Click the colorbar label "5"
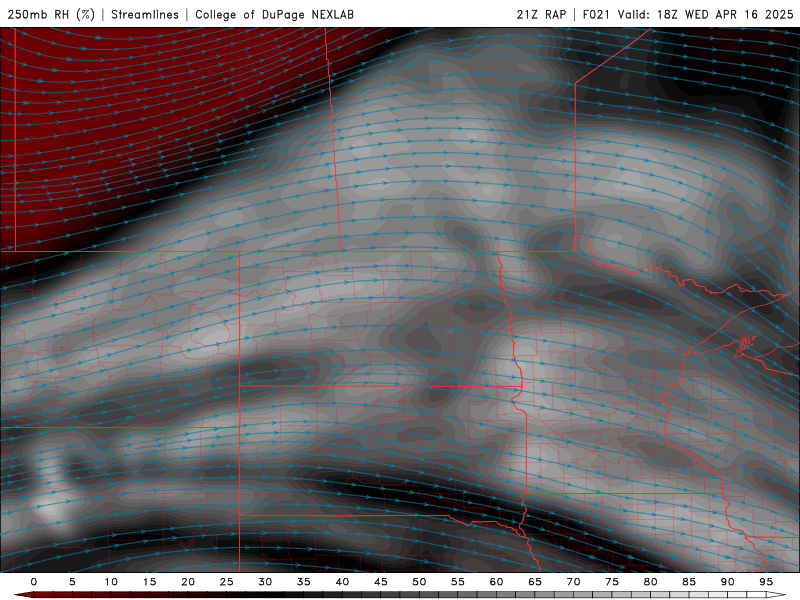This screenshot has height=600, width=800. click(x=72, y=582)
